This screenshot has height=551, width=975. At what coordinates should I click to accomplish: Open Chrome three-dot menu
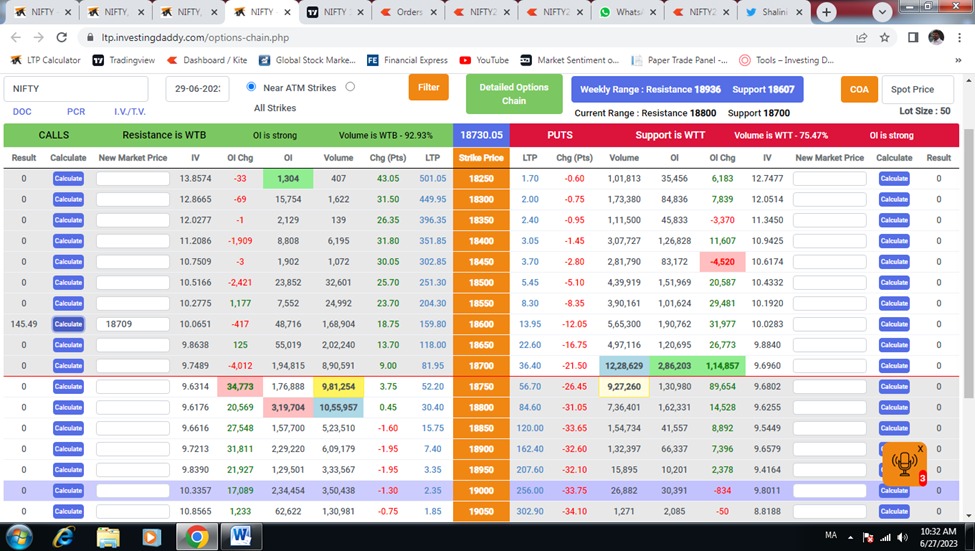tap(959, 37)
